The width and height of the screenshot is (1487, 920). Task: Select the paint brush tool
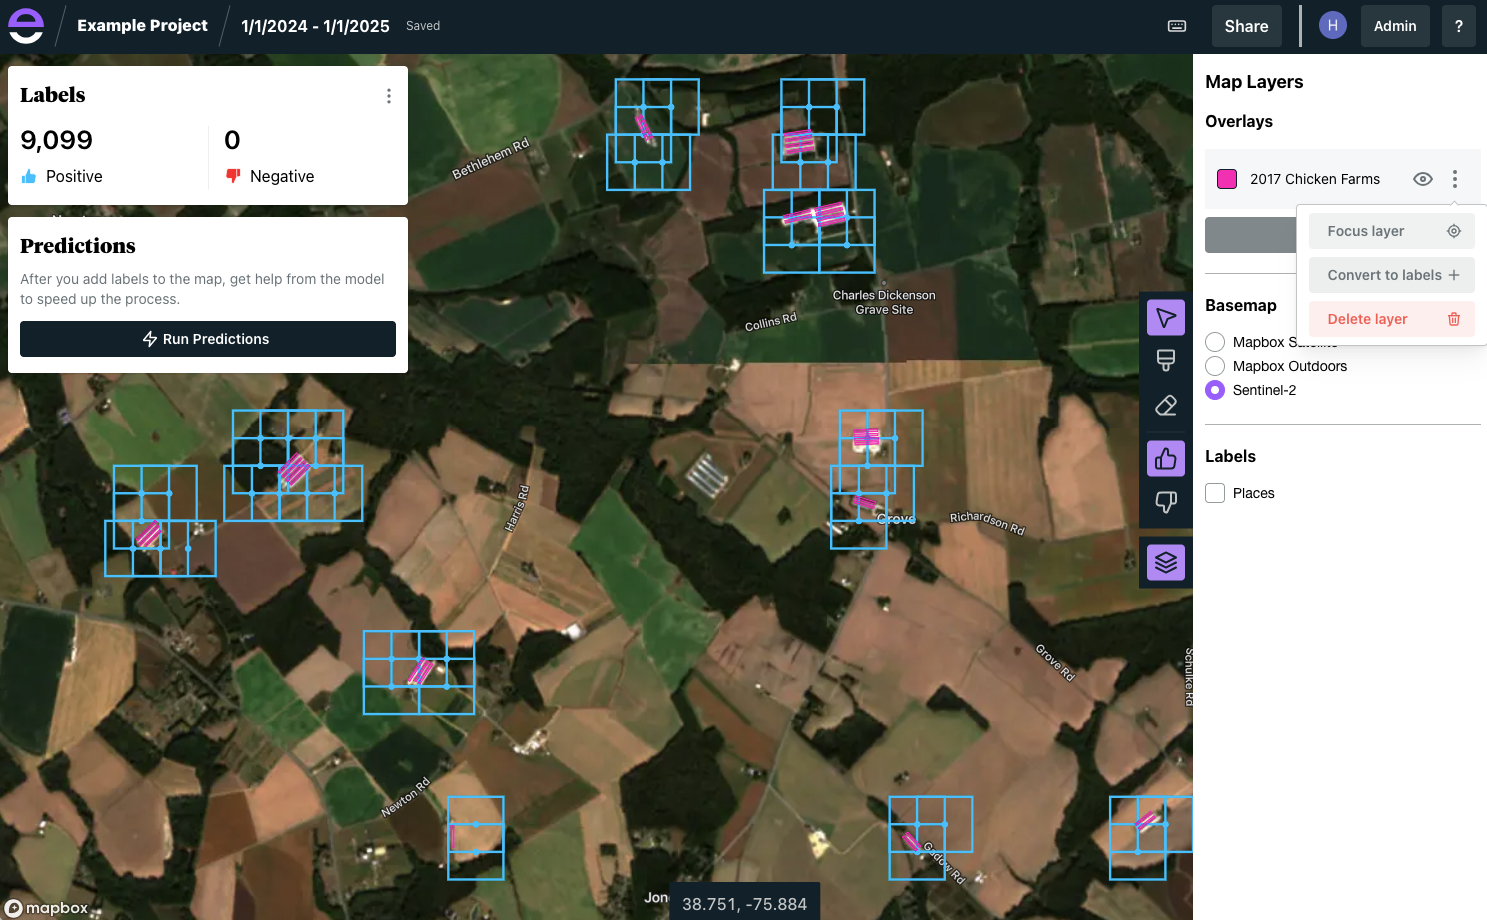1165,361
